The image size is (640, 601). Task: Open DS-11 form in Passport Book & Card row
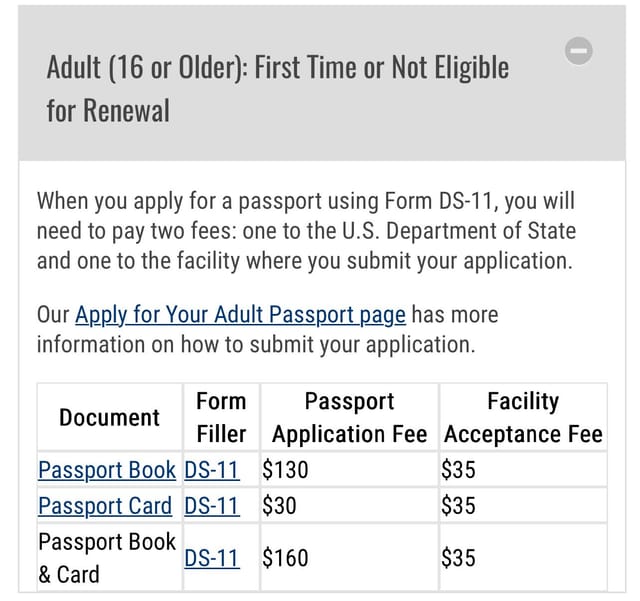211,558
